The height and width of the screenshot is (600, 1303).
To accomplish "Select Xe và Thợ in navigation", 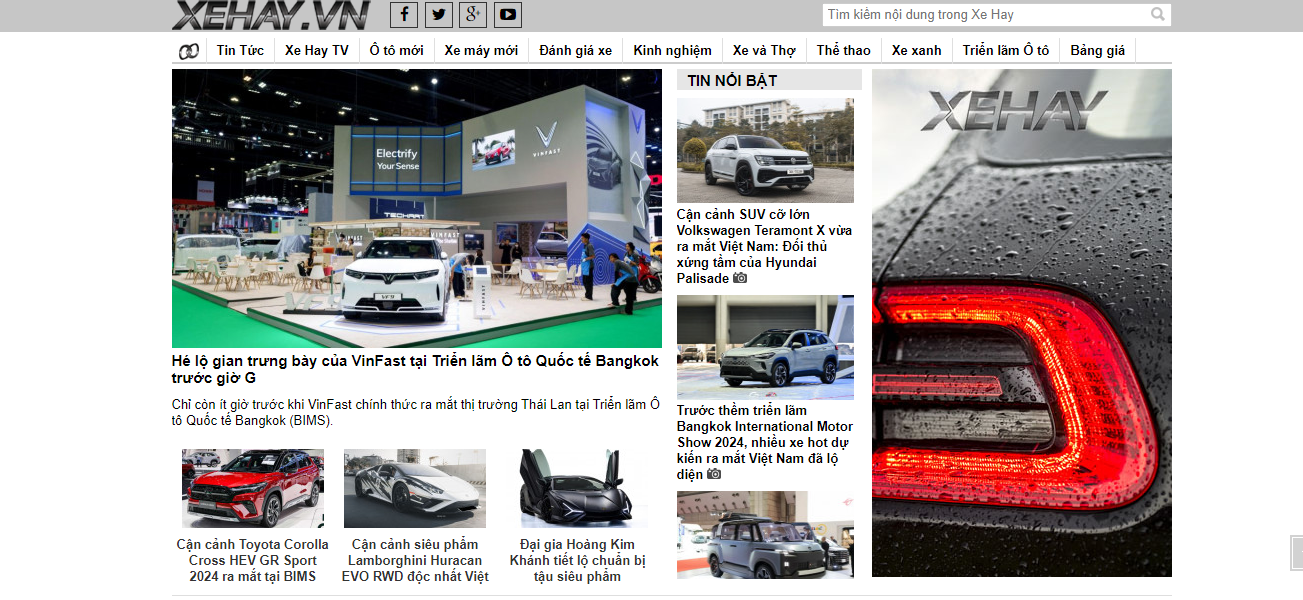I will pyautogui.click(x=764, y=51).
